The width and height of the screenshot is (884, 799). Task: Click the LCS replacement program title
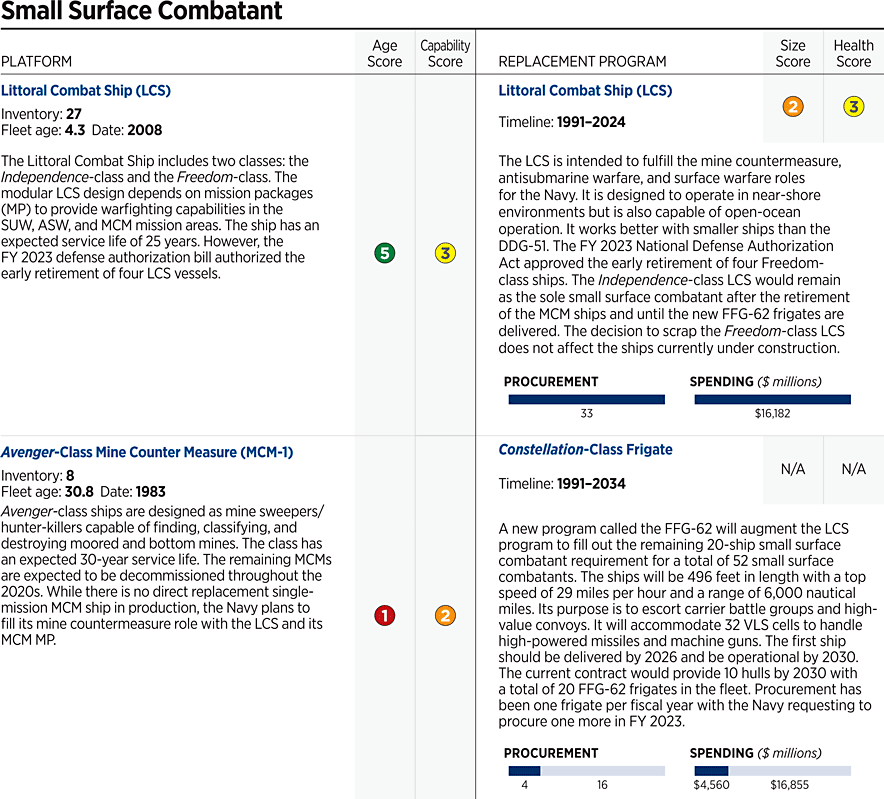pyautogui.click(x=585, y=91)
